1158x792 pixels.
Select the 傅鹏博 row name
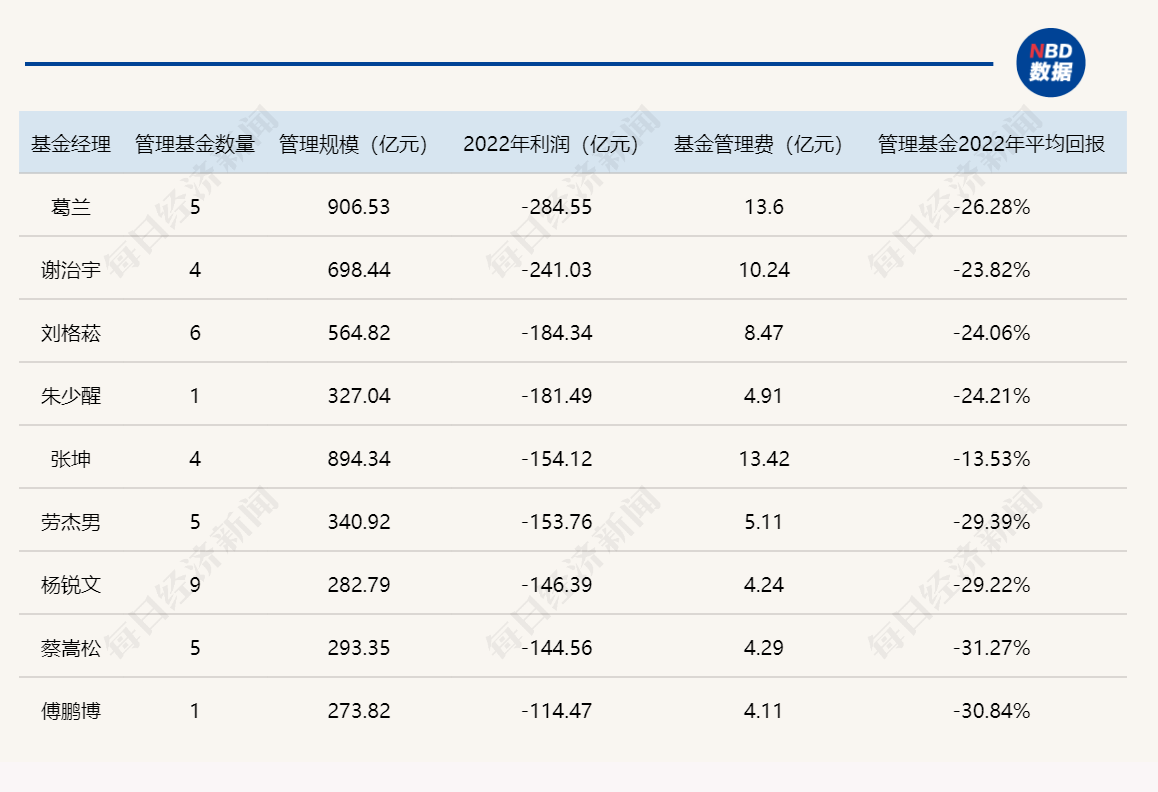pyautogui.click(x=71, y=711)
